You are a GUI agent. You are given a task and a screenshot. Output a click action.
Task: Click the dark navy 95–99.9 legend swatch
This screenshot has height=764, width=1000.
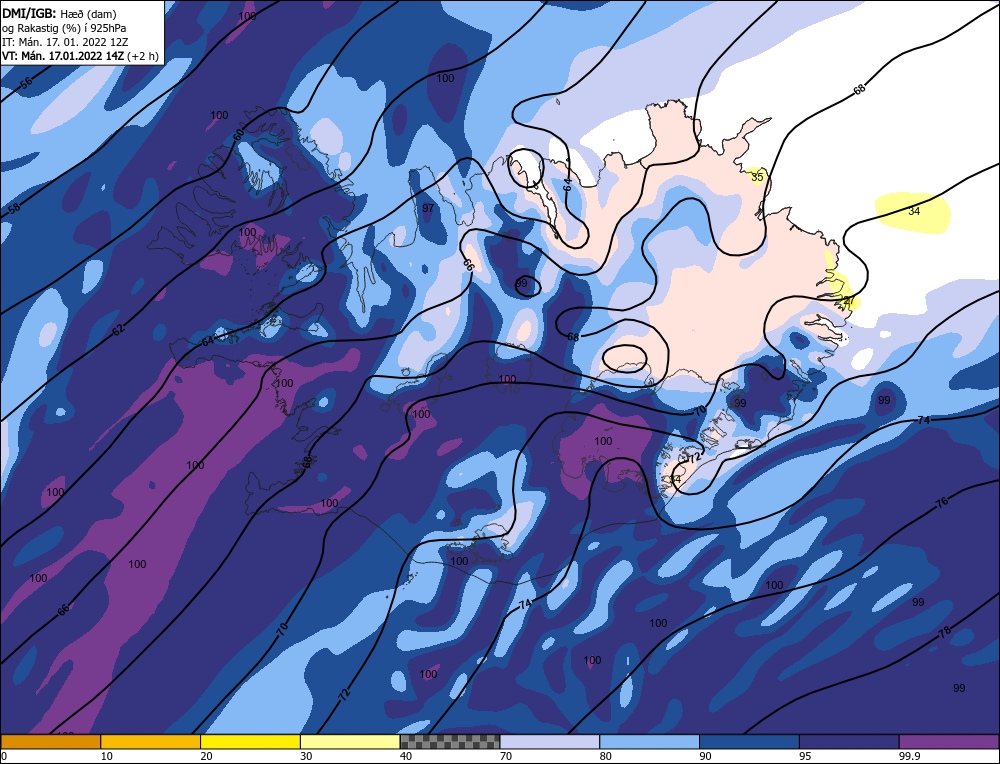coord(849,741)
